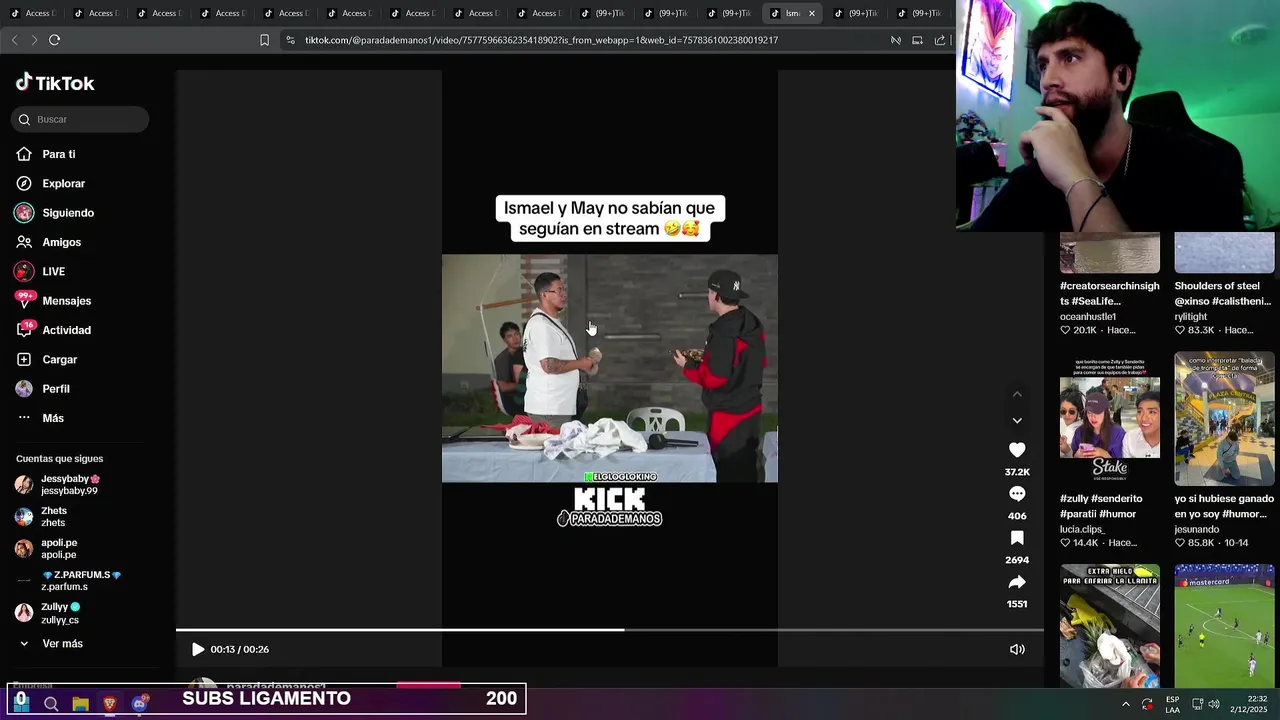
Task: Open the Extra hielo video thumbnail
Action: tap(1110, 625)
